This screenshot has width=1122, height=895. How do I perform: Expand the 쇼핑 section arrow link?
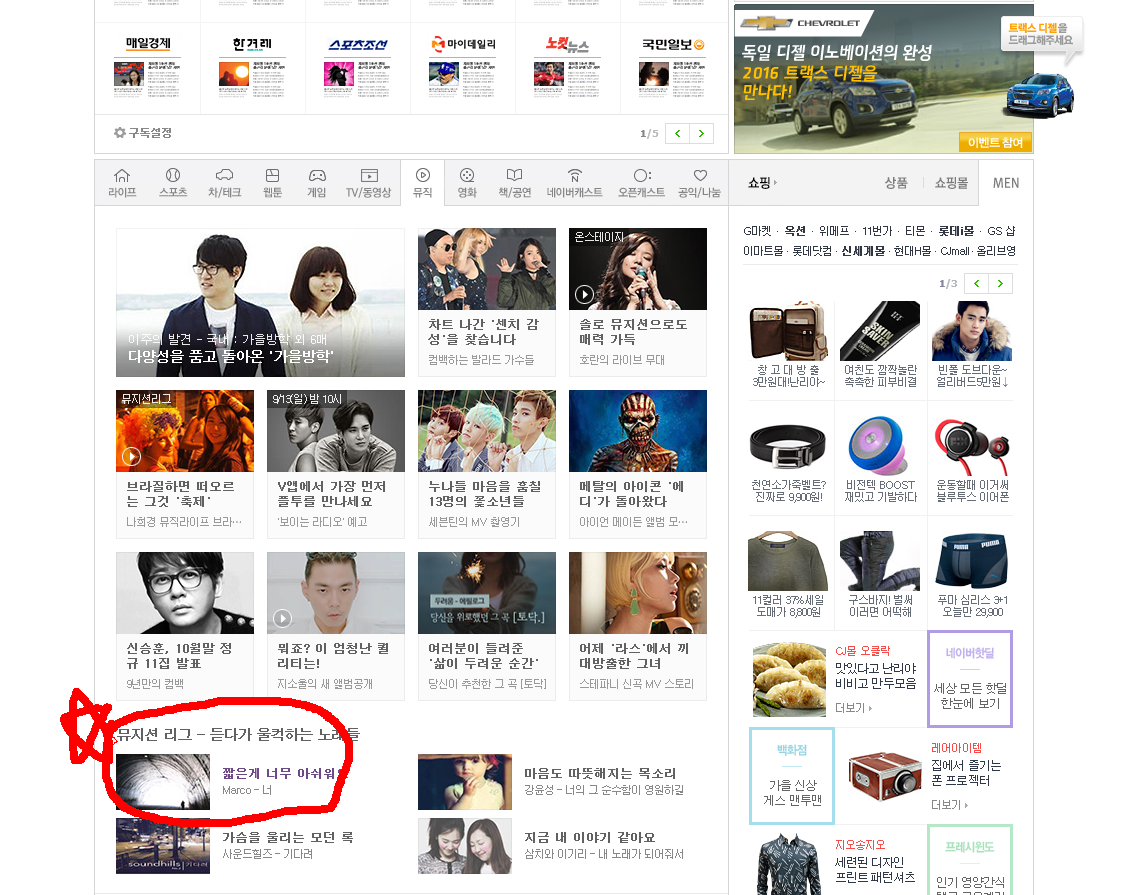(763, 183)
